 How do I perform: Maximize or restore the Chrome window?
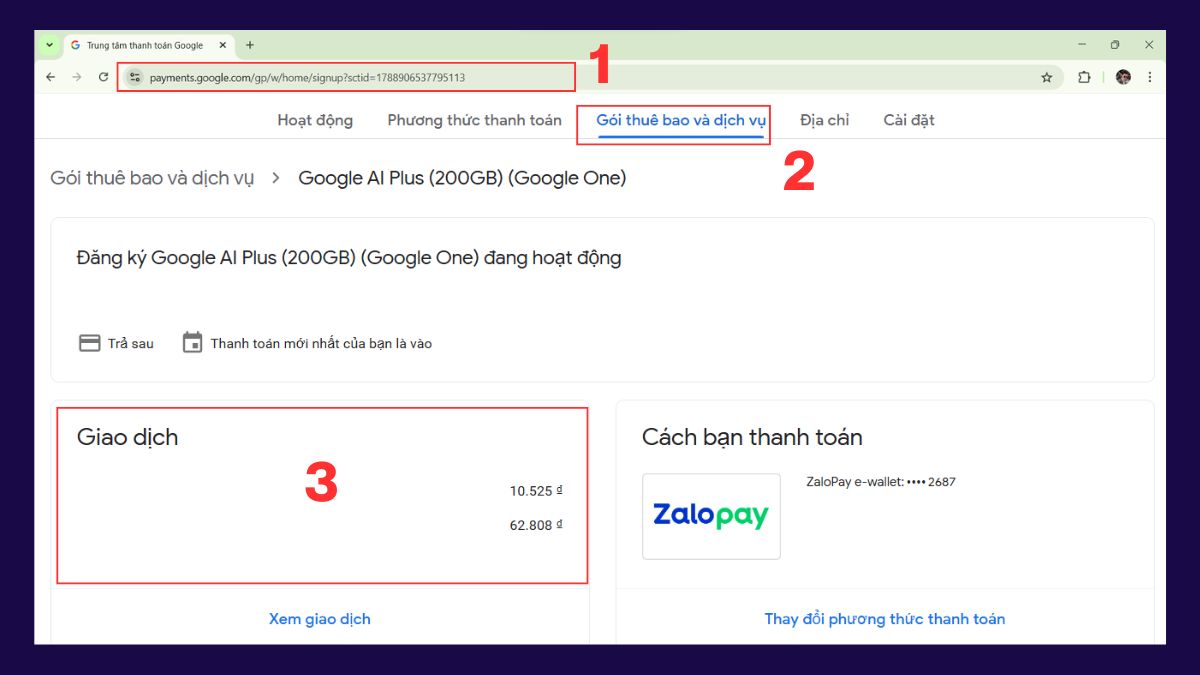(1115, 45)
